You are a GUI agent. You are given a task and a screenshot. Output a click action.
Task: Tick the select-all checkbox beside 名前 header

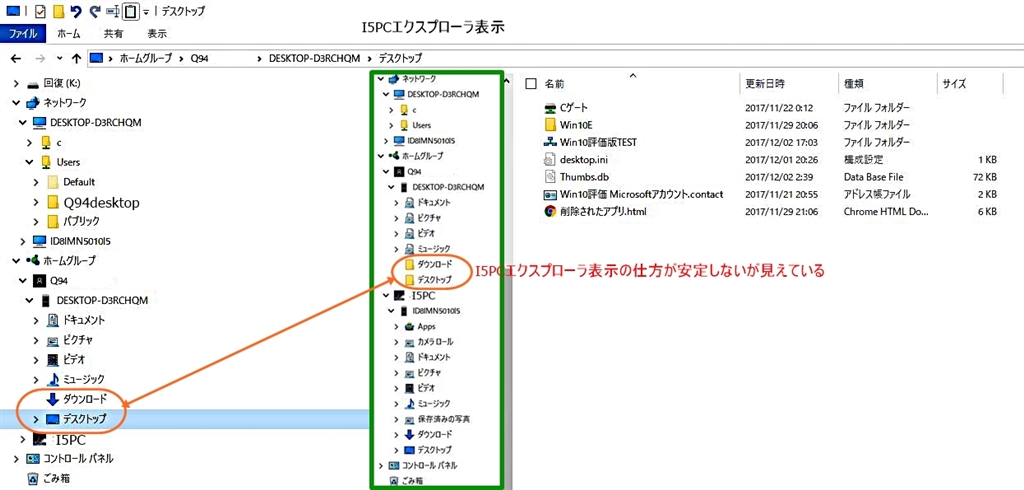(x=531, y=84)
